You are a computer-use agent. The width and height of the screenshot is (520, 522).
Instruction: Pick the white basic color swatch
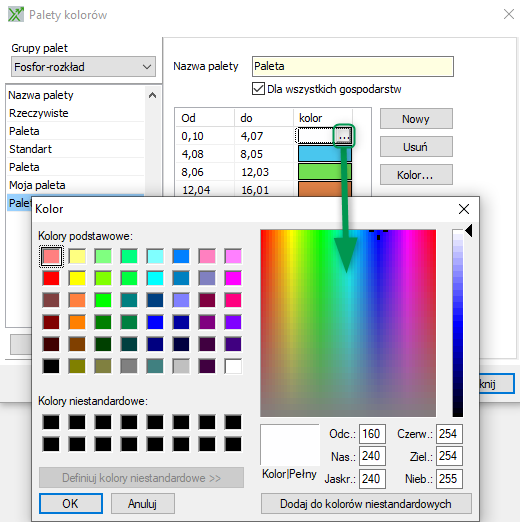pyautogui.click(x=233, y=366)
